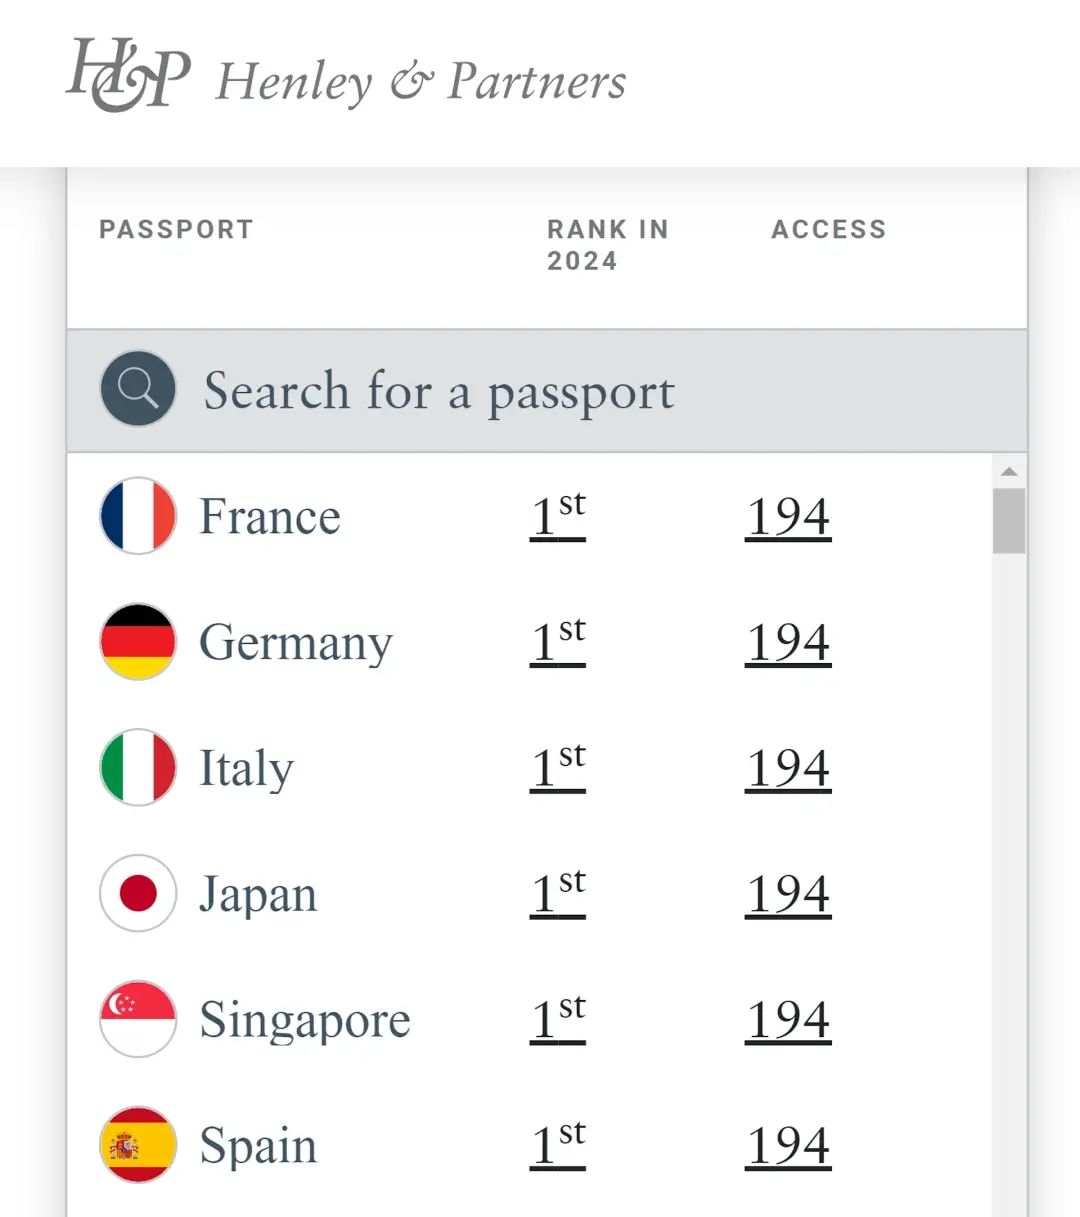Sort by RANK IN 2024 column header
1080x1217 pixels.
tap(608, 245)
